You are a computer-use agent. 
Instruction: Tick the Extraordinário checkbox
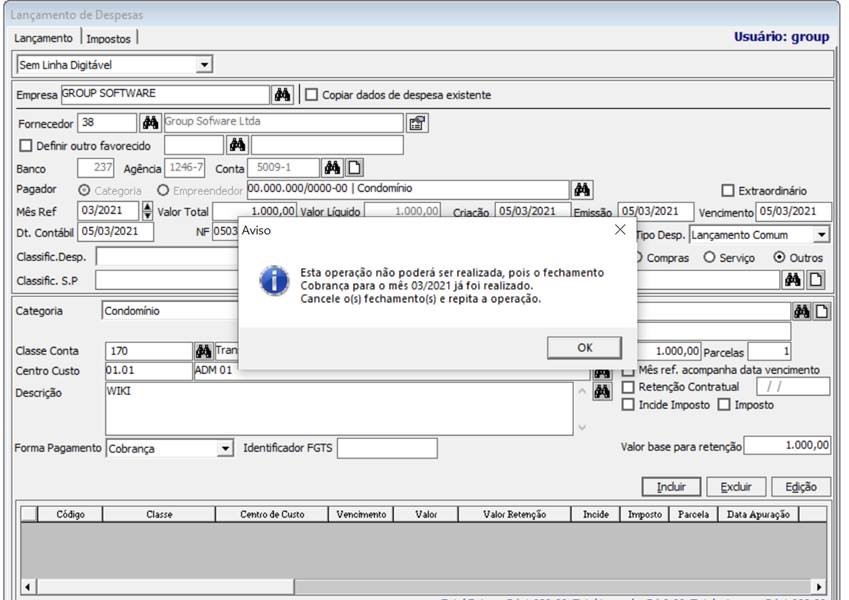coord(728,191)
